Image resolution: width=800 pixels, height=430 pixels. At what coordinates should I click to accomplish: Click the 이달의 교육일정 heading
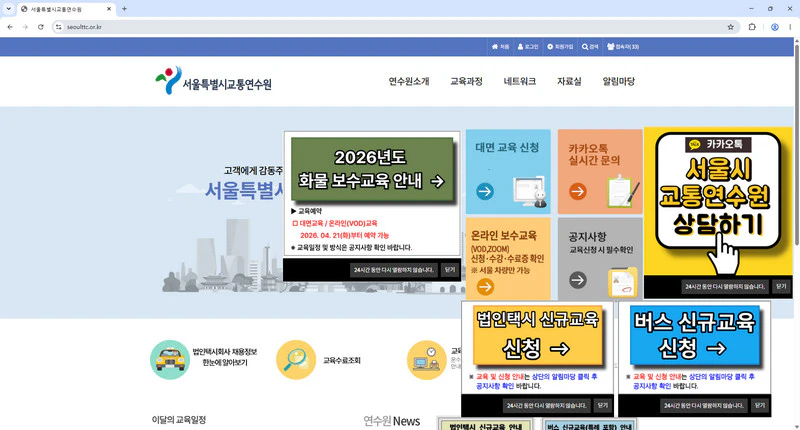[179, 420]
